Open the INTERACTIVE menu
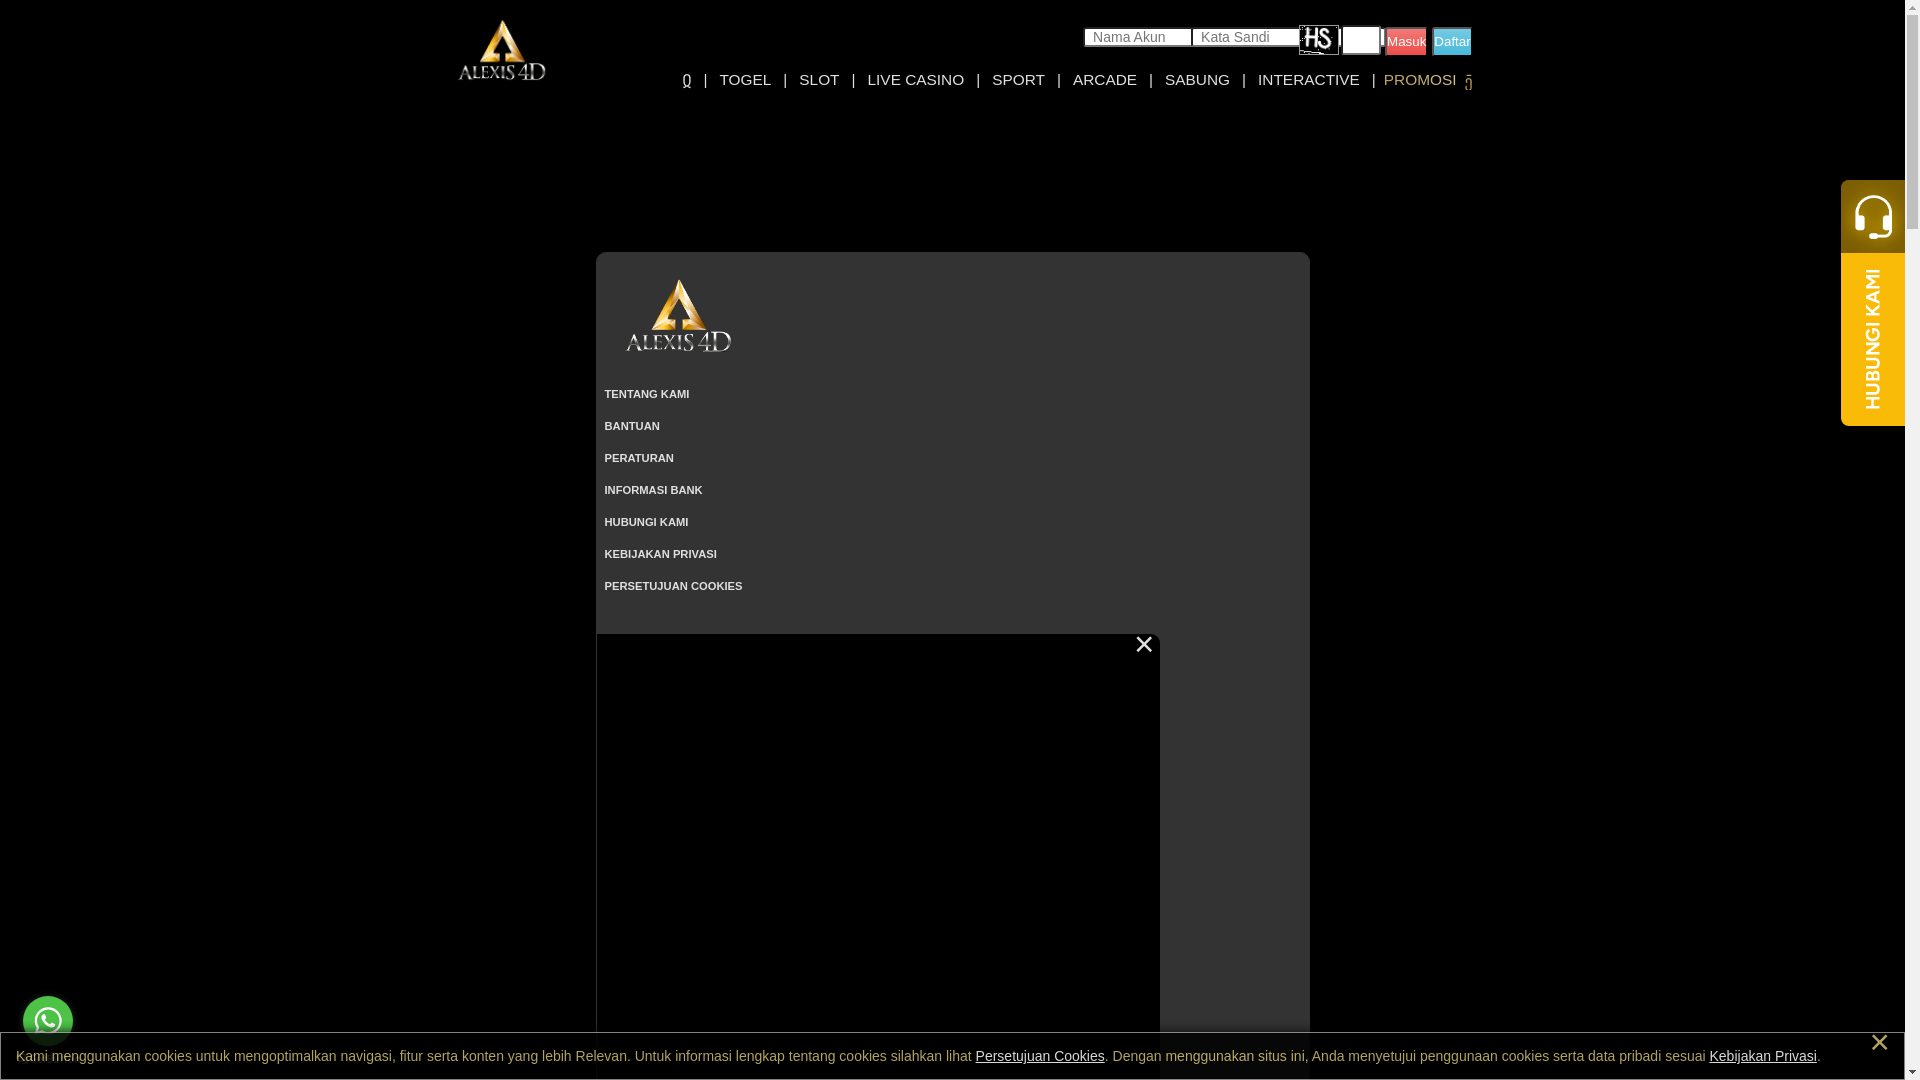 (1309, 80)
